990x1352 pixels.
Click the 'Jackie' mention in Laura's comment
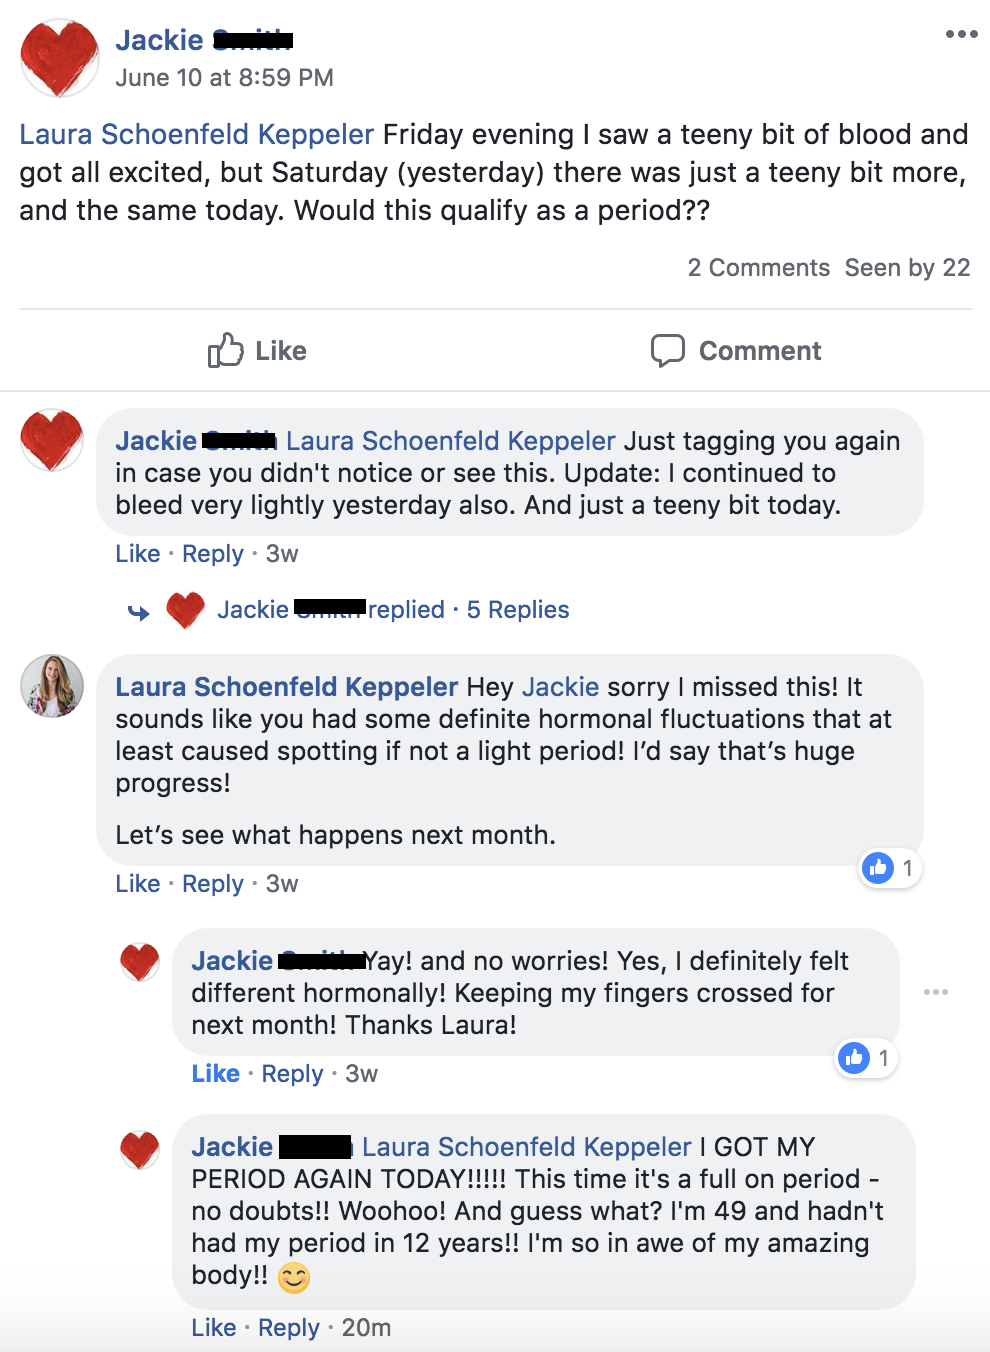tap(560, 687)
